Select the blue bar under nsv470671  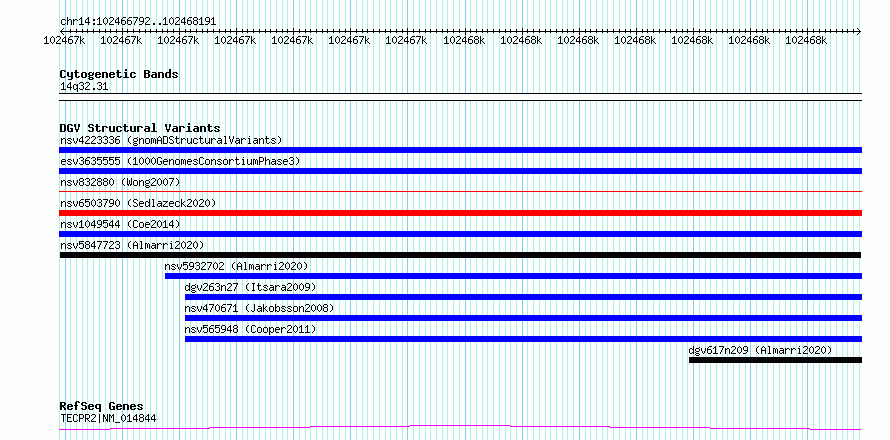coord(523,318)
